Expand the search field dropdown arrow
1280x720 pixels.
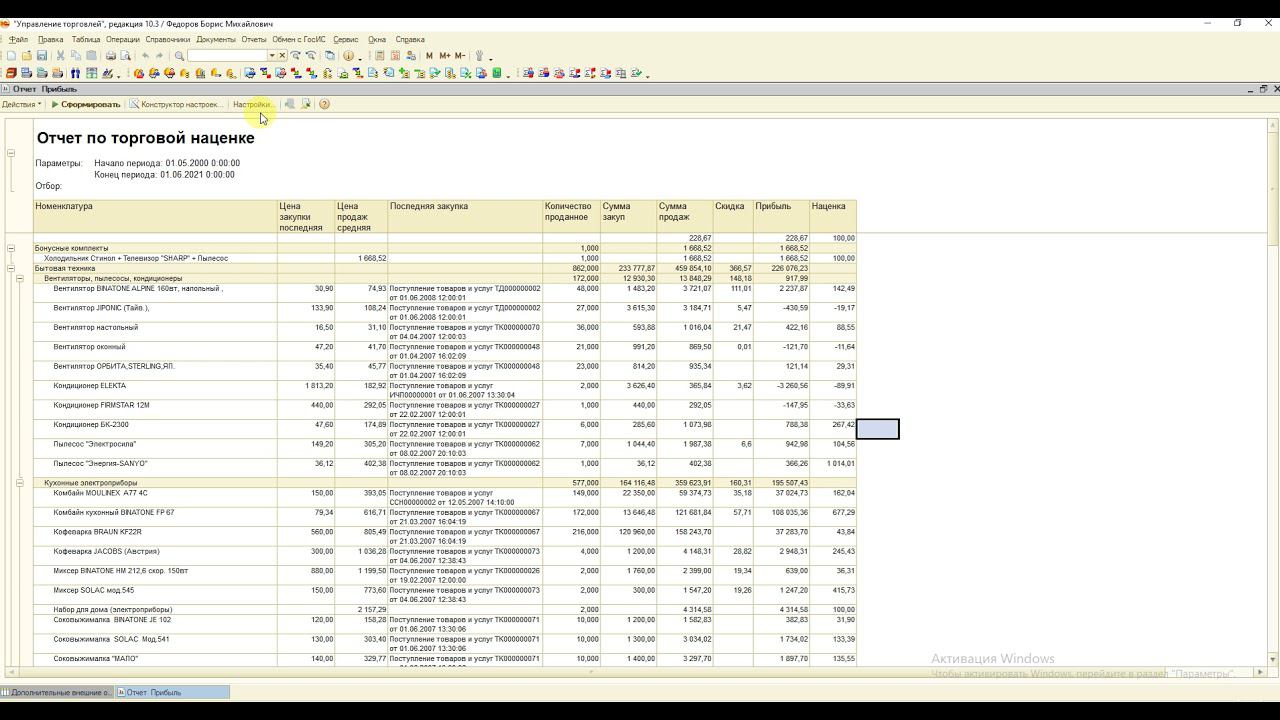click(x=271, y=56)
